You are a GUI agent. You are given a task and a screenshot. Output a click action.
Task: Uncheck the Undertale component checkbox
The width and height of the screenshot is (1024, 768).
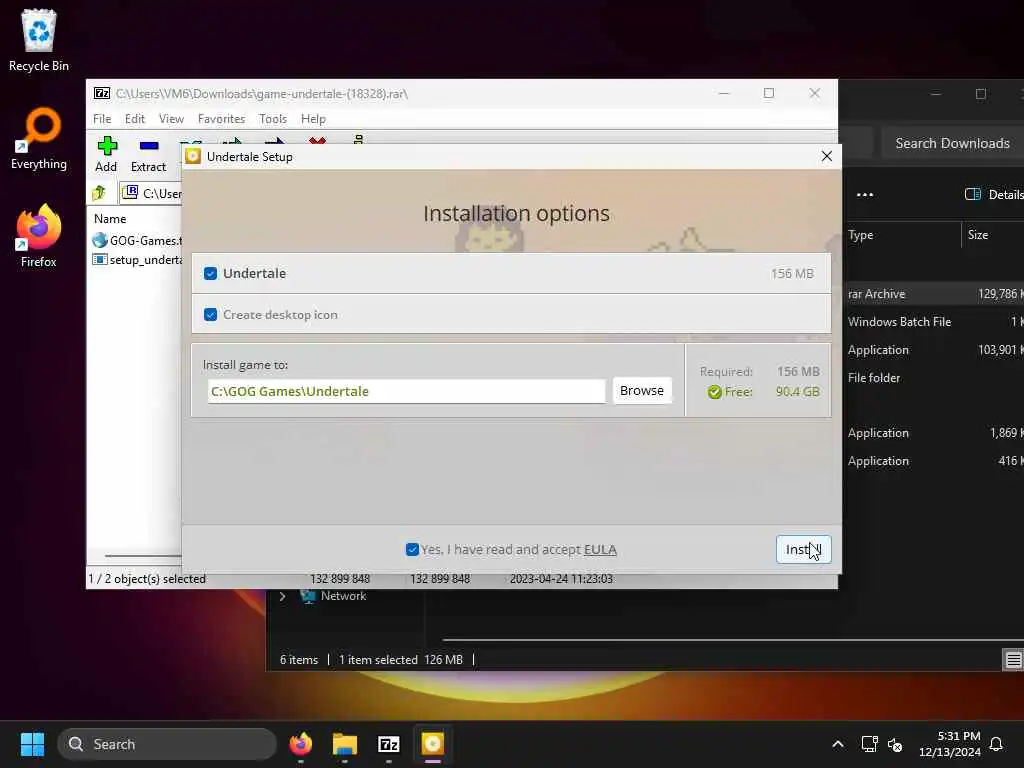(x=210, y=274)
